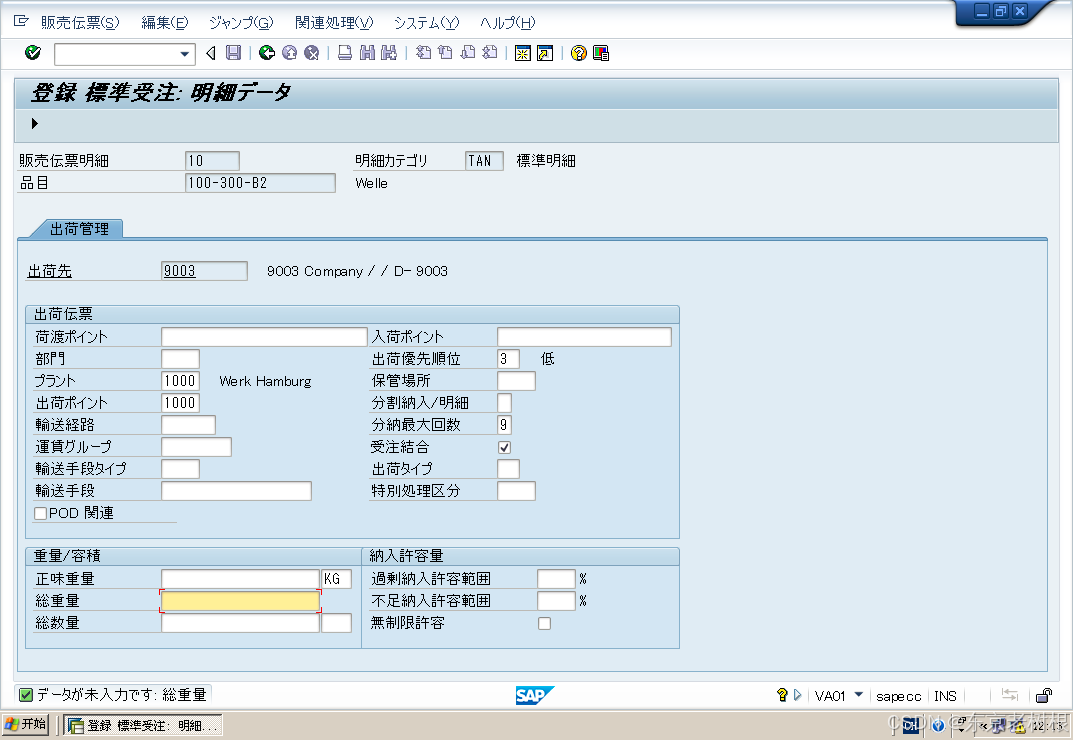Click the 入荷ポイント input field

click(584, 337)
